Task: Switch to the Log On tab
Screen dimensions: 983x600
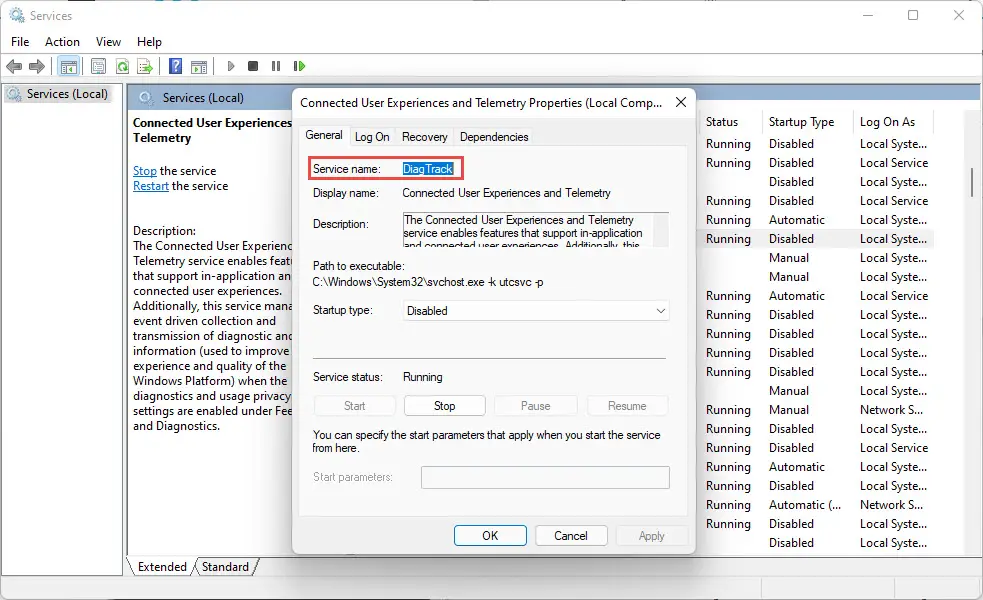Action: (372, 137)
